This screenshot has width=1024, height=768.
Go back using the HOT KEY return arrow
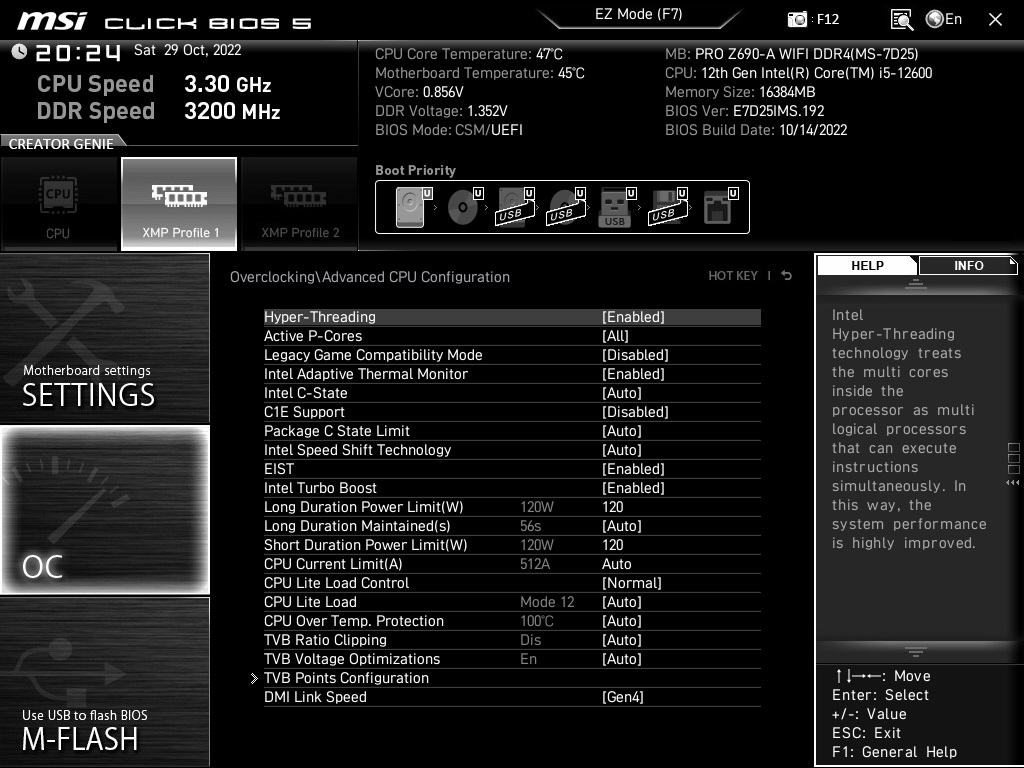tap(786, 276)
